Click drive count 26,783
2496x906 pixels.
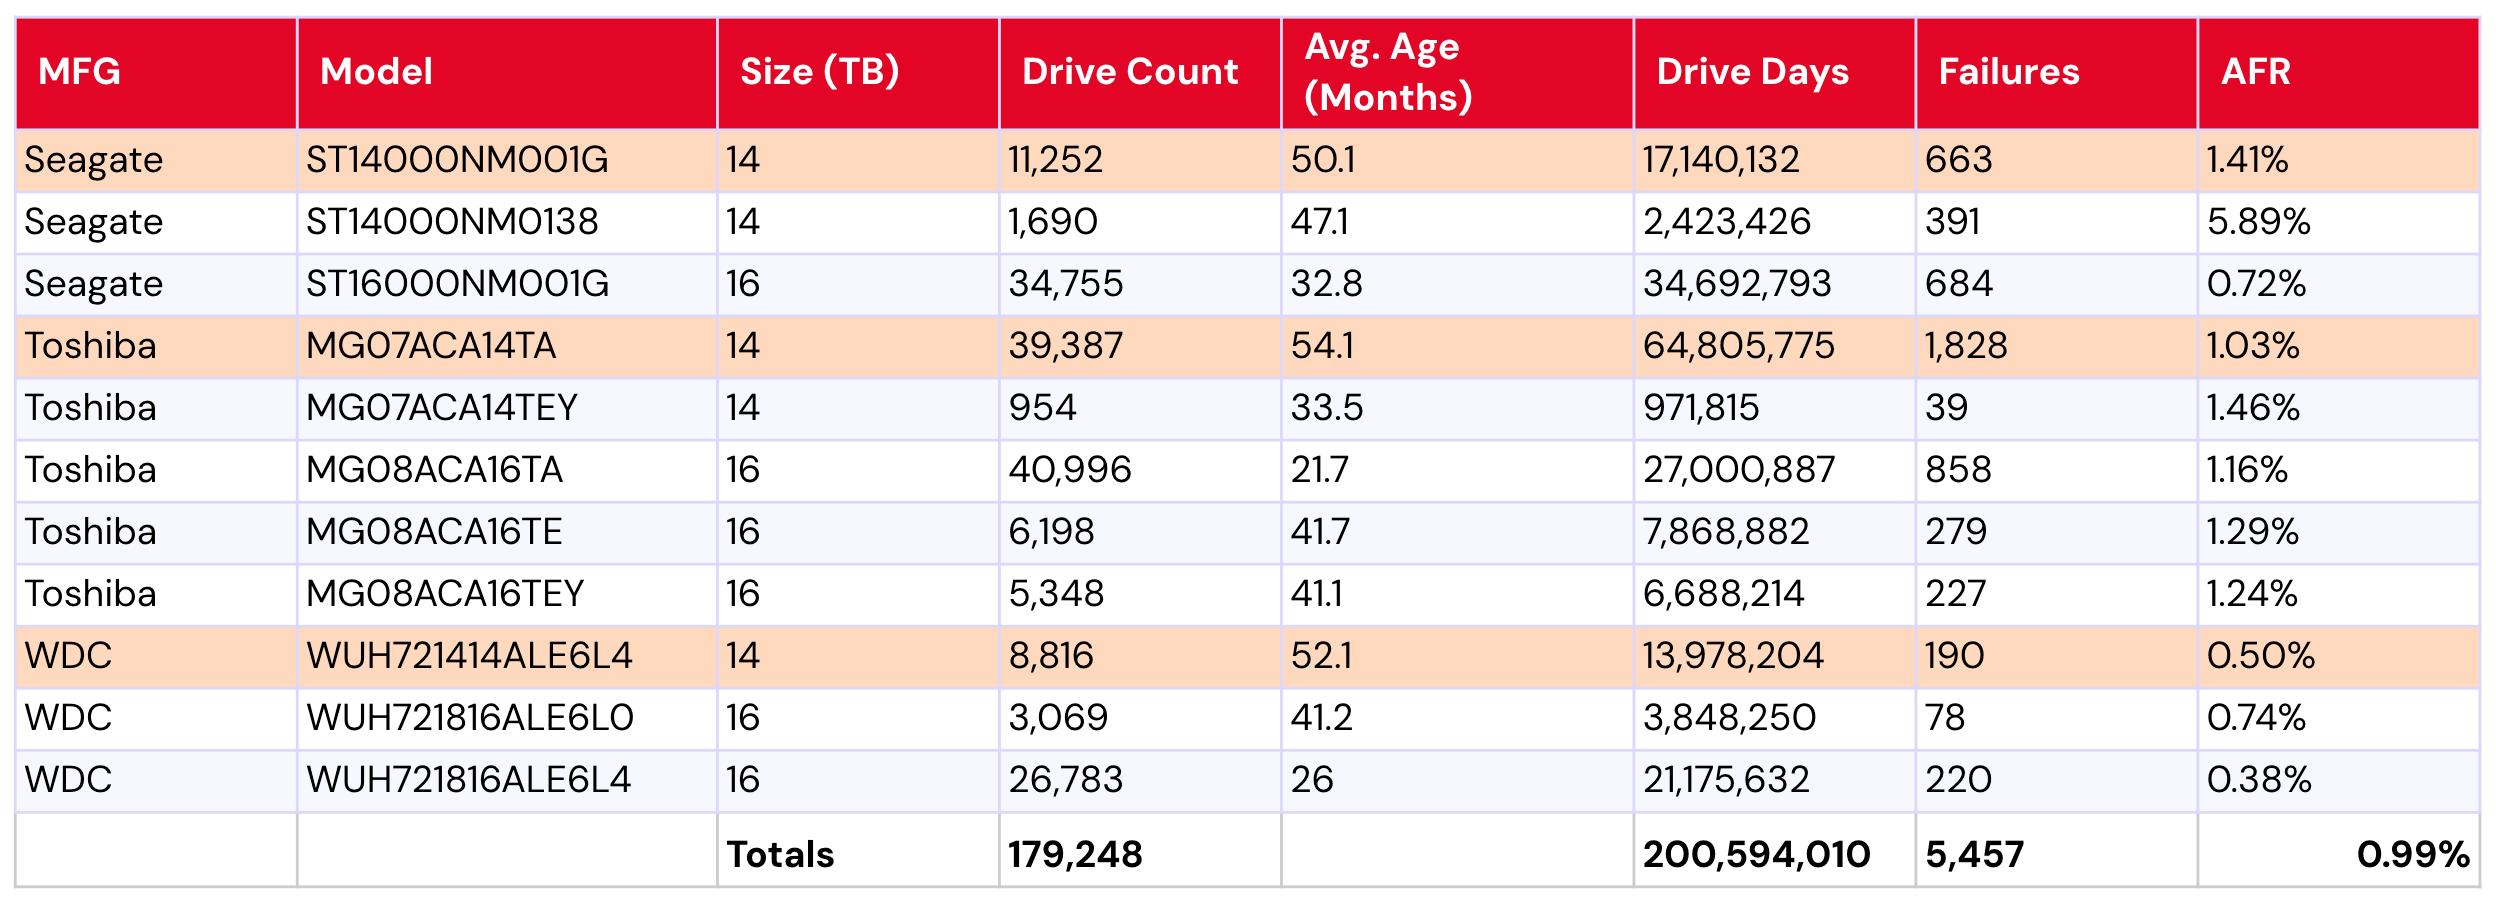1066,780
